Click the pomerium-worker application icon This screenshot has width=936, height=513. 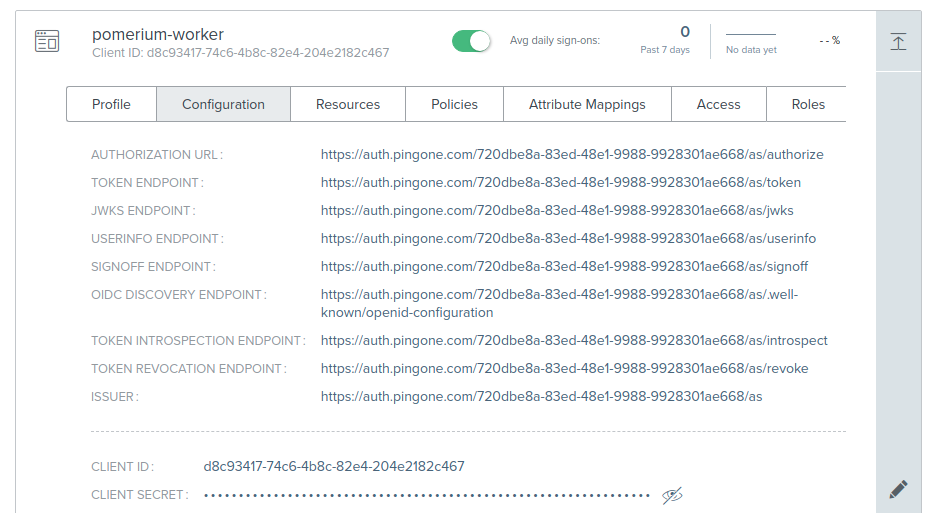click(x=47, y=41)
